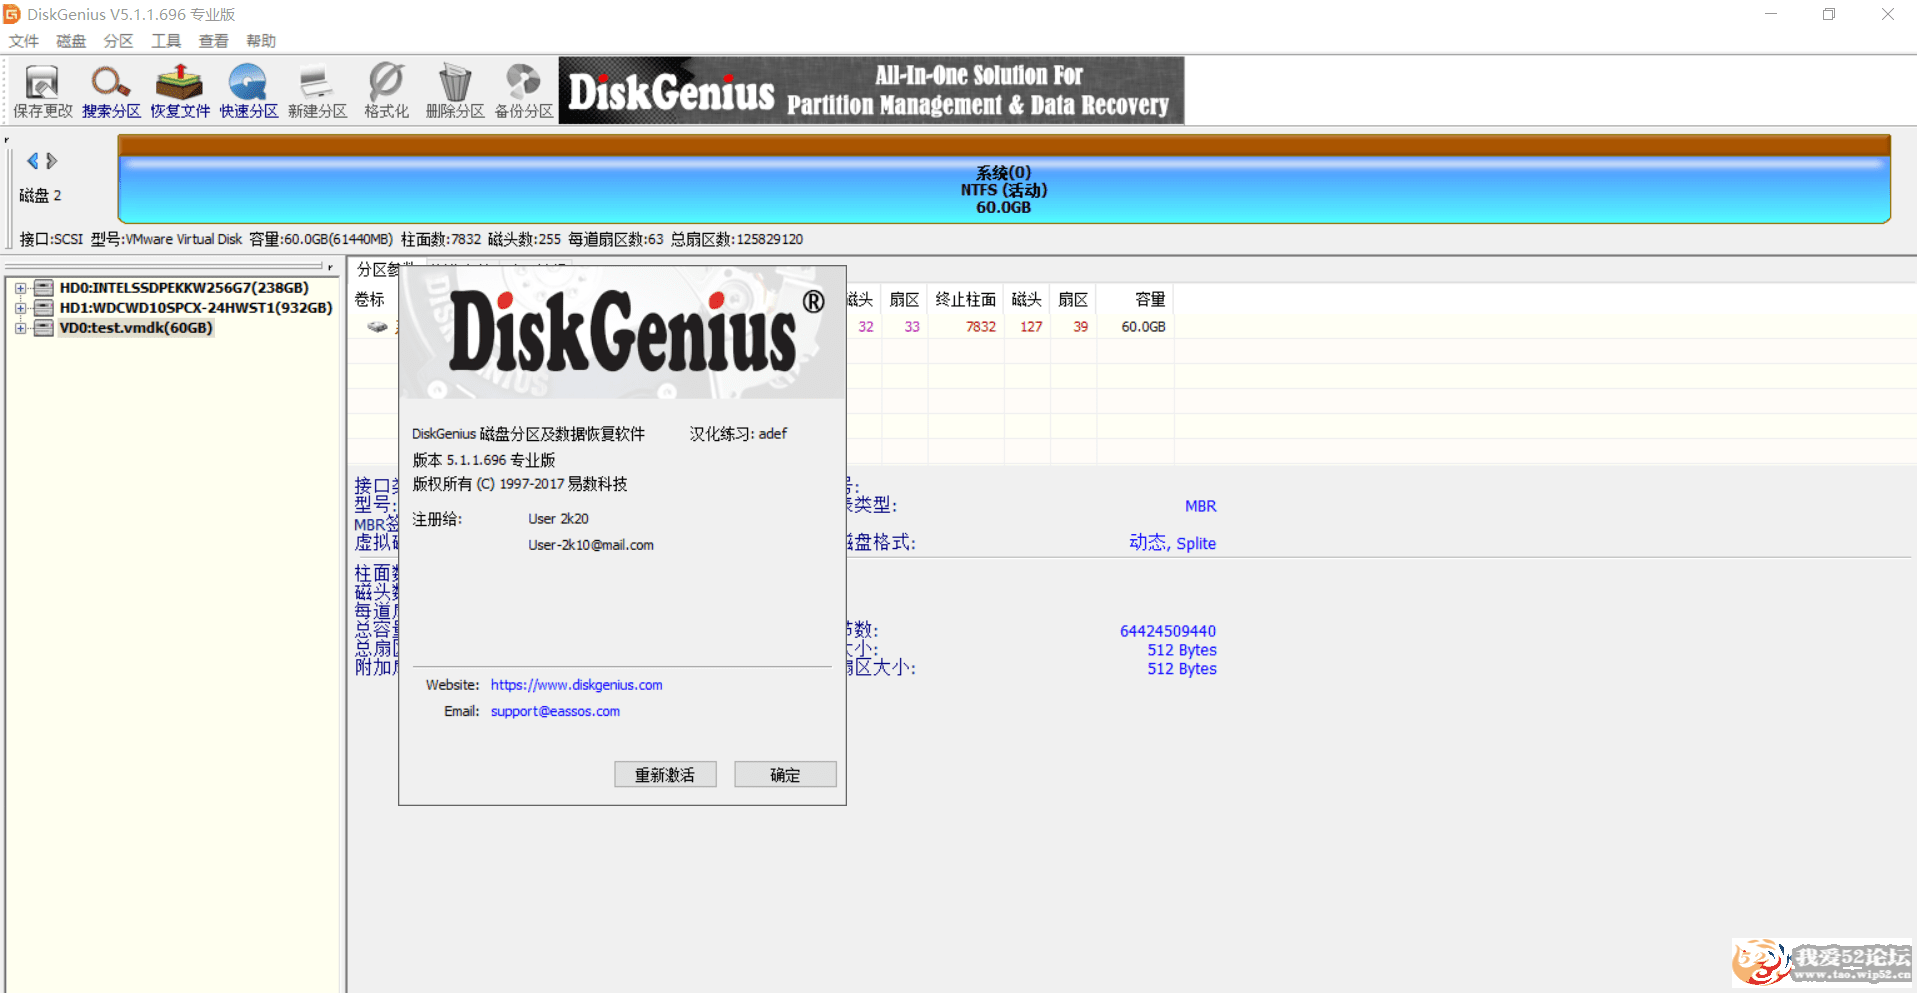Click the 磁盘 2 label
Image resolution: width=1917 pixels, height=993 pixels.
[40, 196]
